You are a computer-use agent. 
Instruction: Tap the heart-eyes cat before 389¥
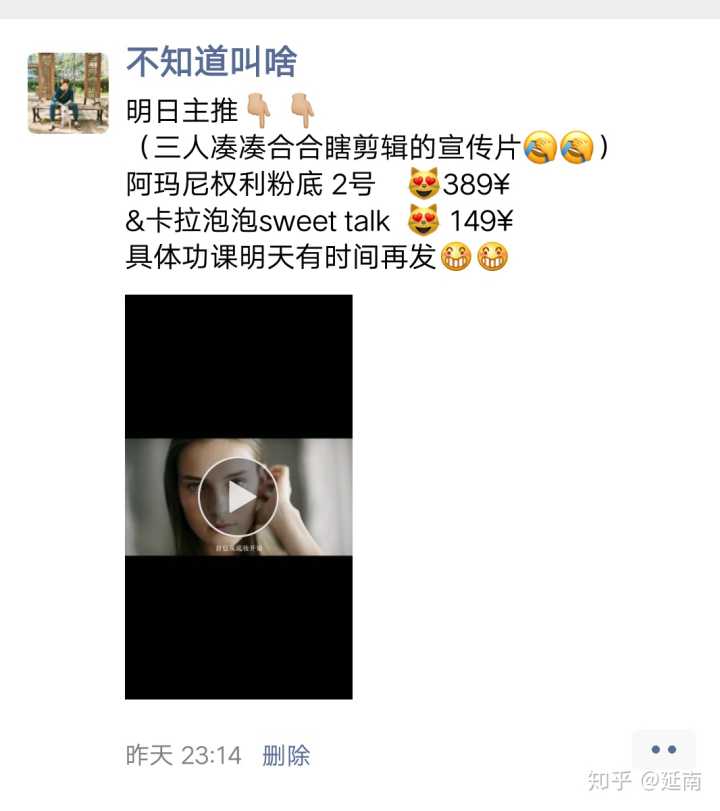[x=424, y=184]
